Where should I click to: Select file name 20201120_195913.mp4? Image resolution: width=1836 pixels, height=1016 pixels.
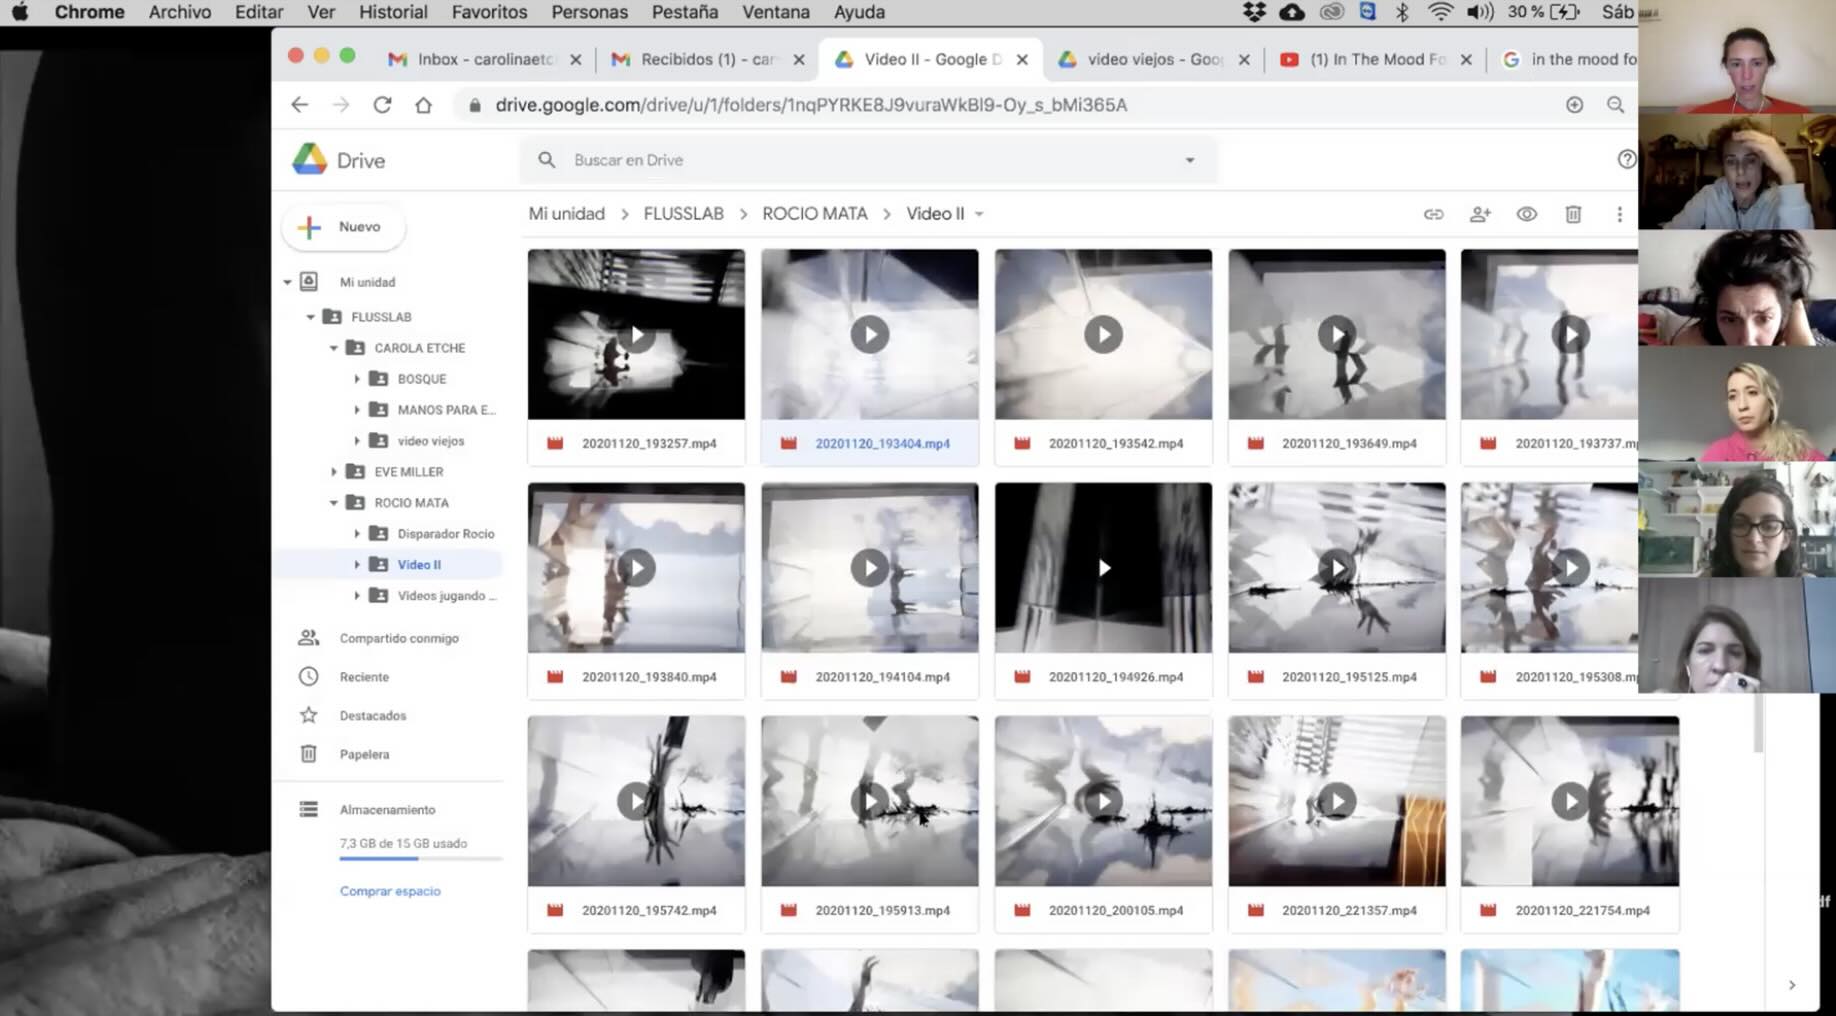[882, 910]
